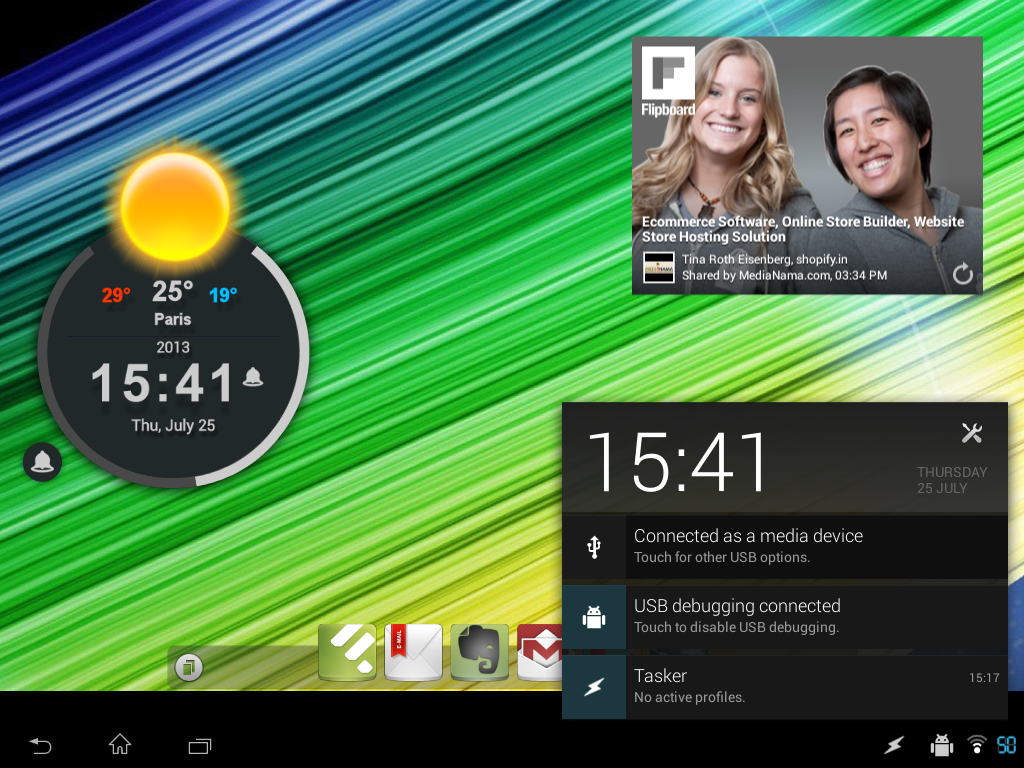Go to Home screen button

[120, 744]
